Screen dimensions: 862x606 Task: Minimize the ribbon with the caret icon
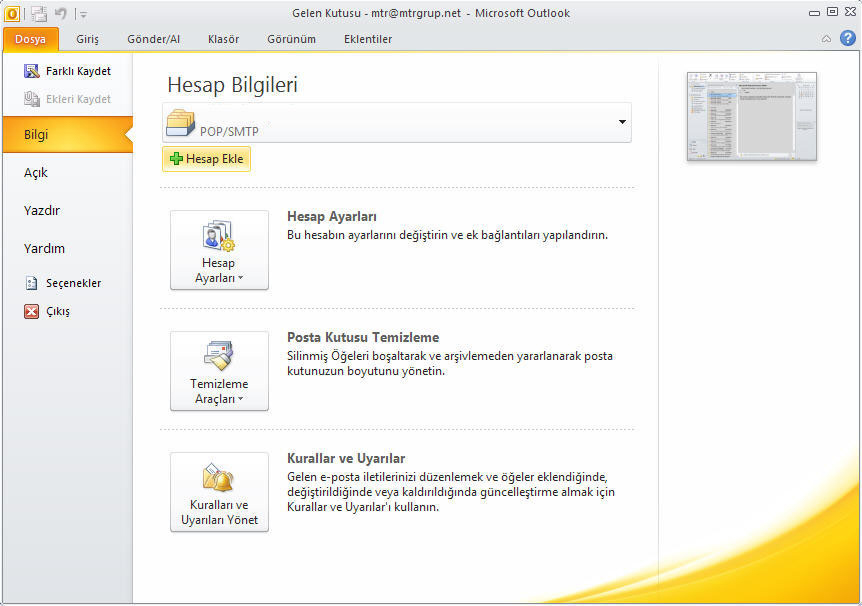(x=826, y=39)
